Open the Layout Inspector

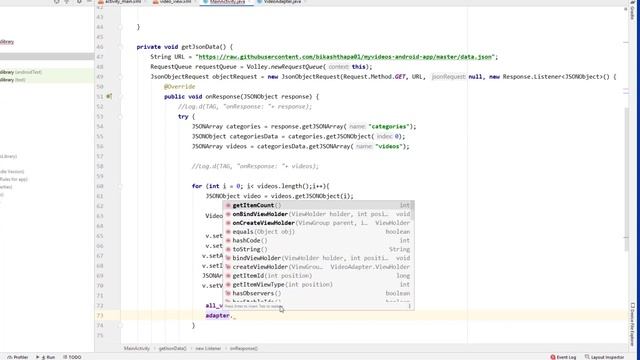[605, 357]
